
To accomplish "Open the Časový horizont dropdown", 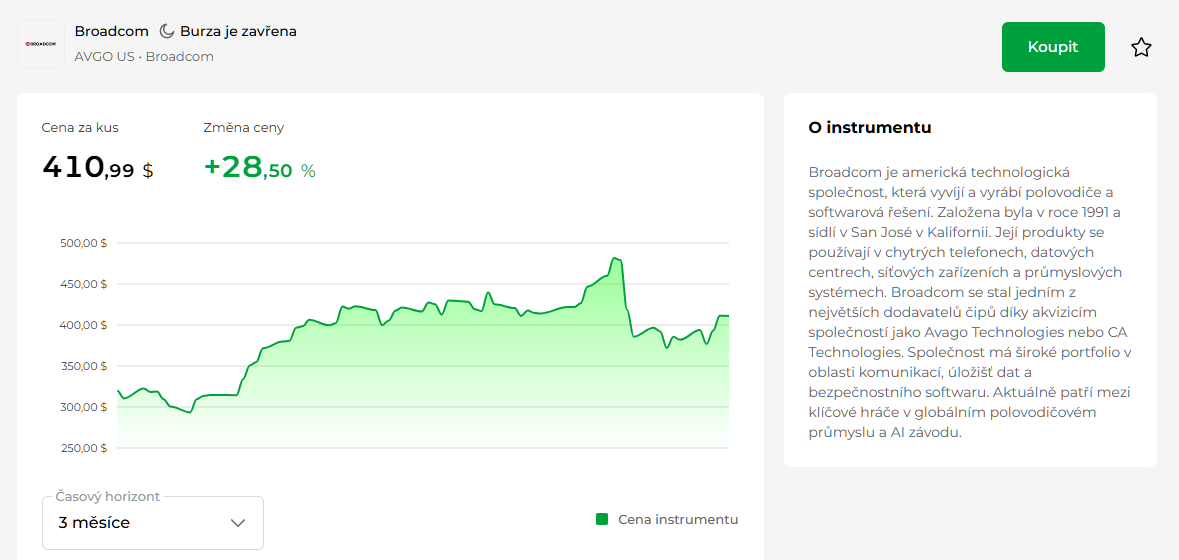I will [153, 522].
